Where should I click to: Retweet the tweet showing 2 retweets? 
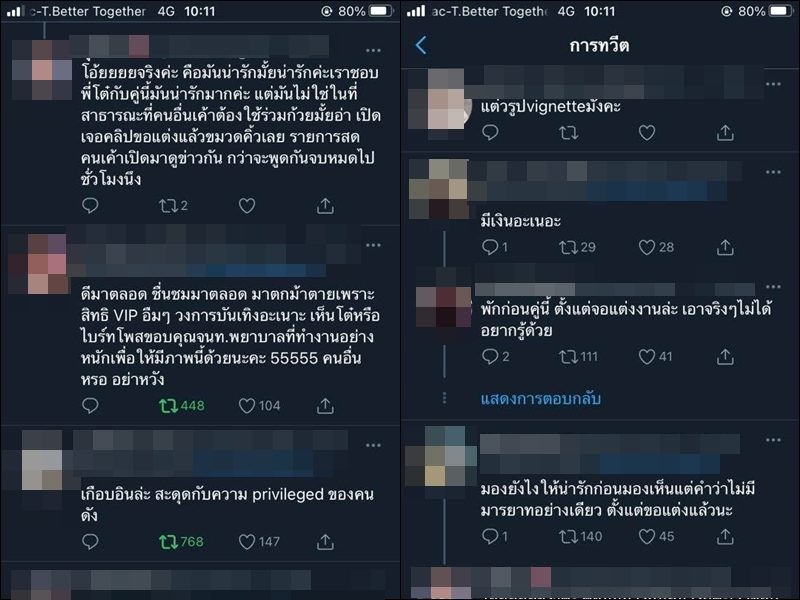coord(173,206)
